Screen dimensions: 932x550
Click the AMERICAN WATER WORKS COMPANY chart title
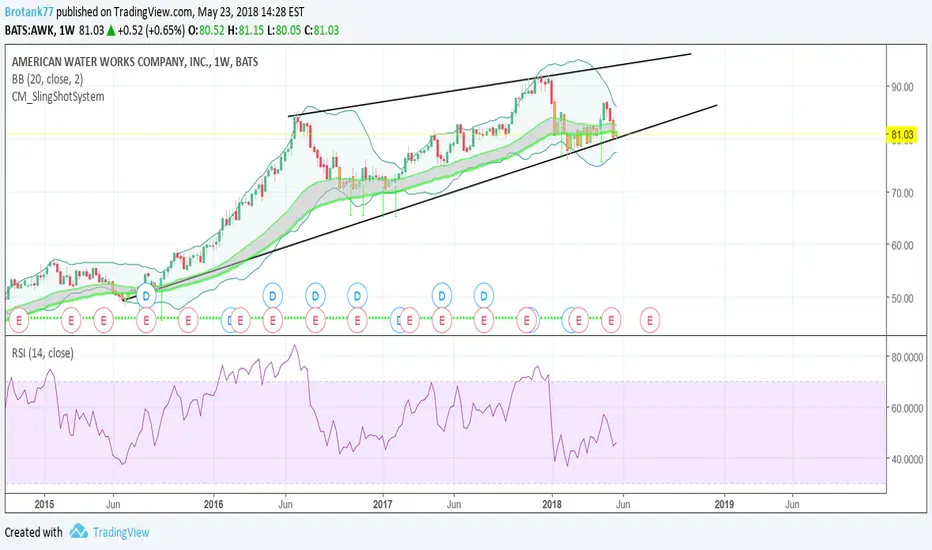pyautogui.click(x=135, y=62)
